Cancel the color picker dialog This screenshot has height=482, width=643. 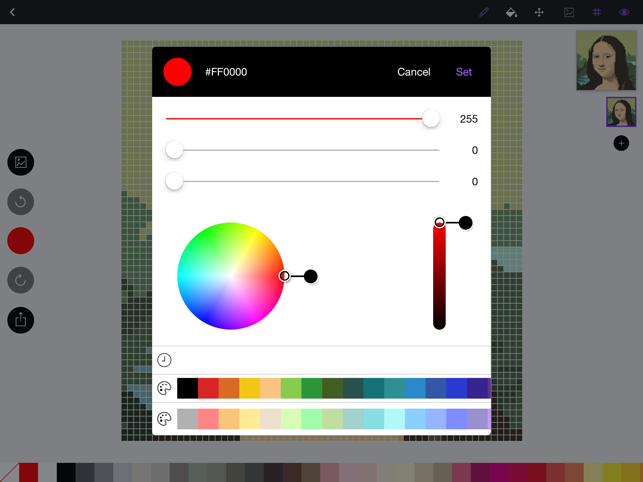click(x=413, y=72)
